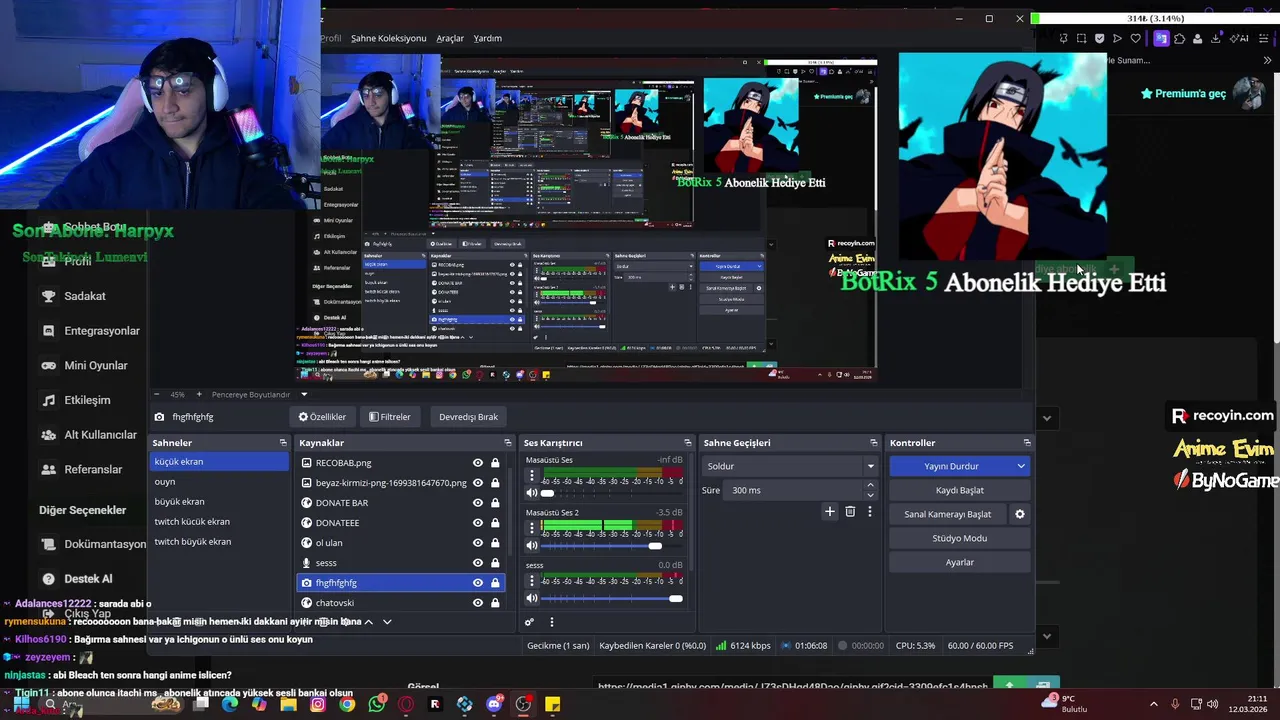Screen dimensions: 1280x720
Task: Hide the chatovski source
Action: pos(478,603)
